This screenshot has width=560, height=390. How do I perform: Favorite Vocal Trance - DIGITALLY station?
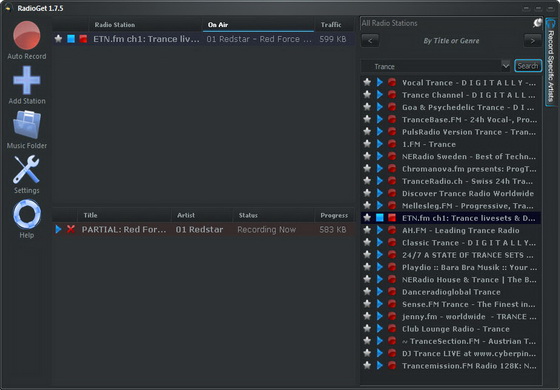point(367,82)
